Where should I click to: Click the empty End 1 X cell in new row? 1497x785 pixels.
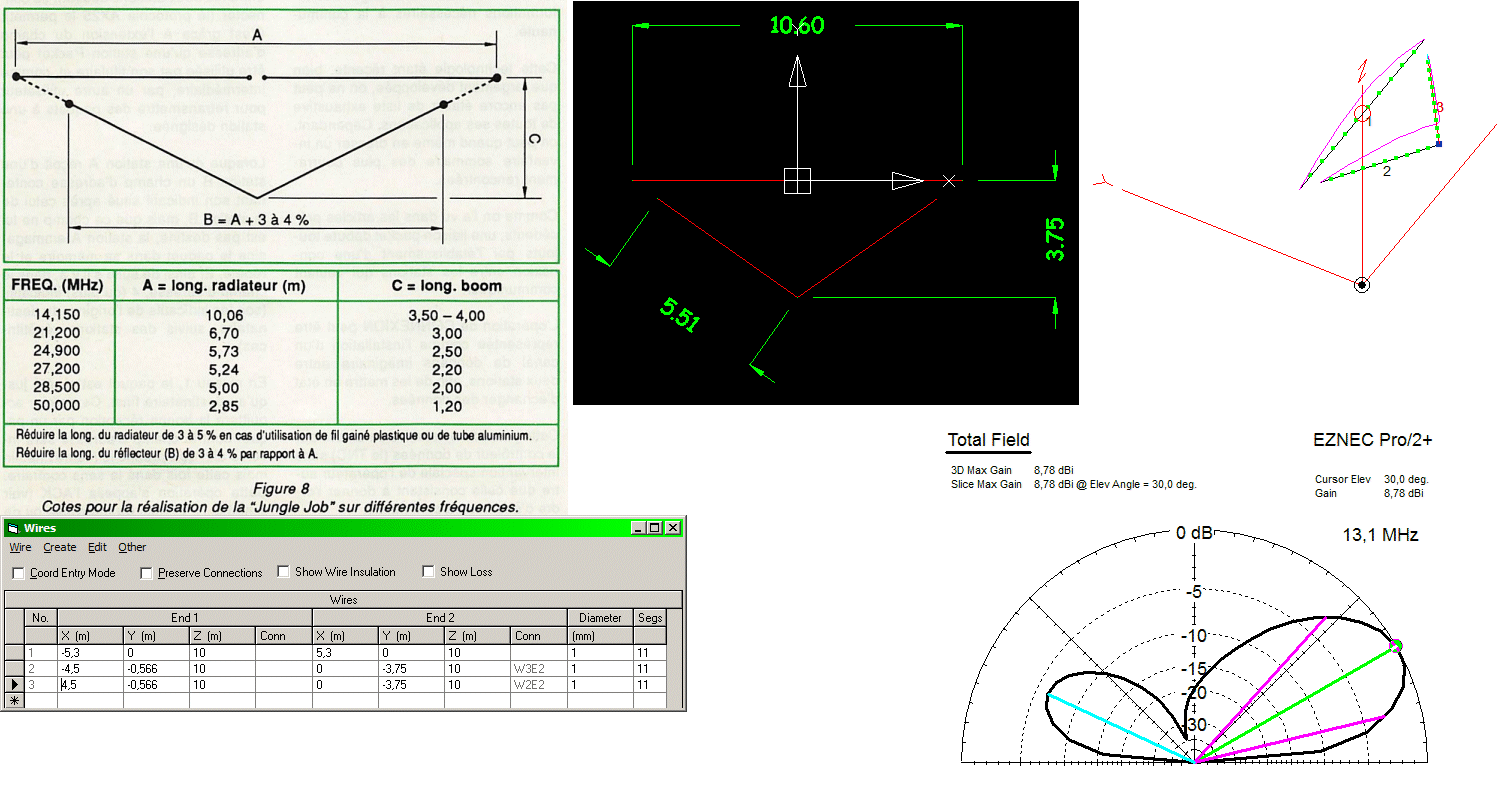pos(90,701)
